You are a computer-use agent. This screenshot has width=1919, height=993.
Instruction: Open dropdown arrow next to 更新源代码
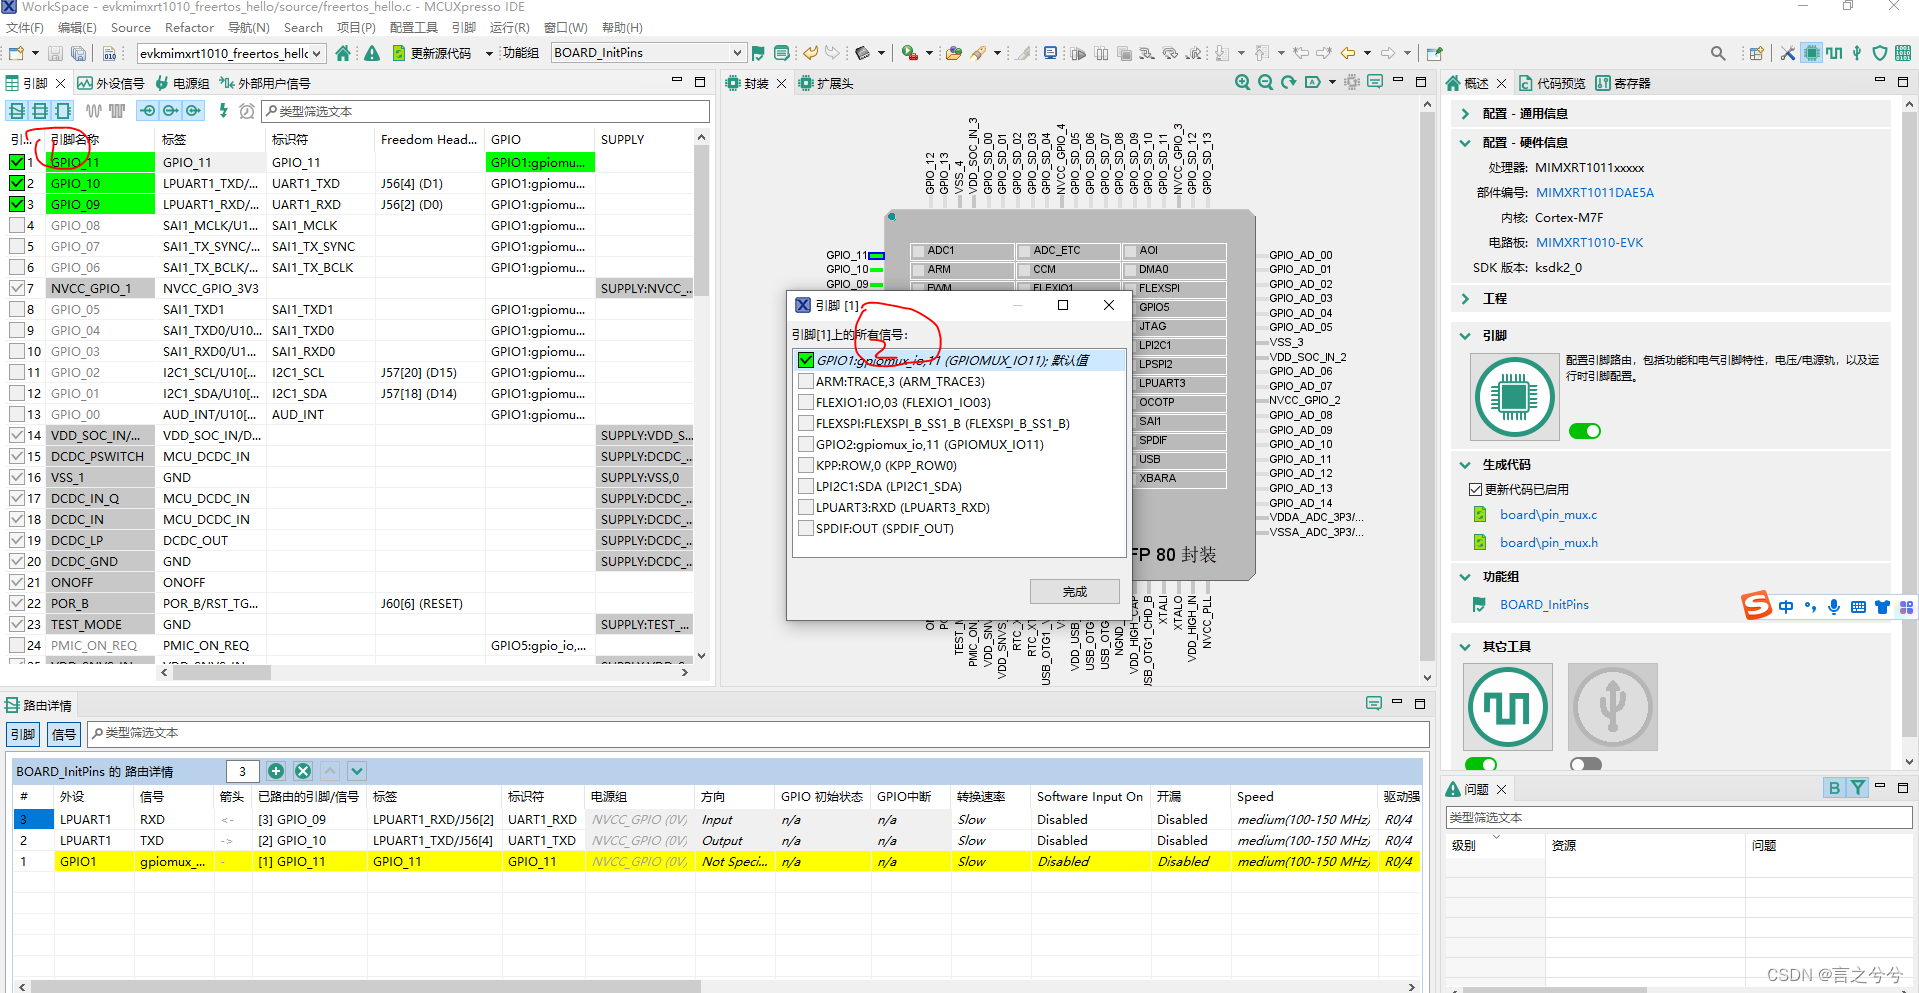pyautogui.click(x=489, y=54)
